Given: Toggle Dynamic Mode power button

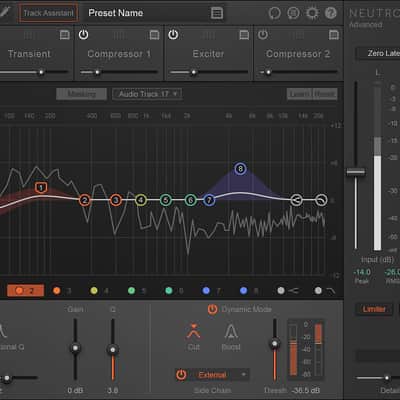Looking at the screenshot, I should coord(212,309).
